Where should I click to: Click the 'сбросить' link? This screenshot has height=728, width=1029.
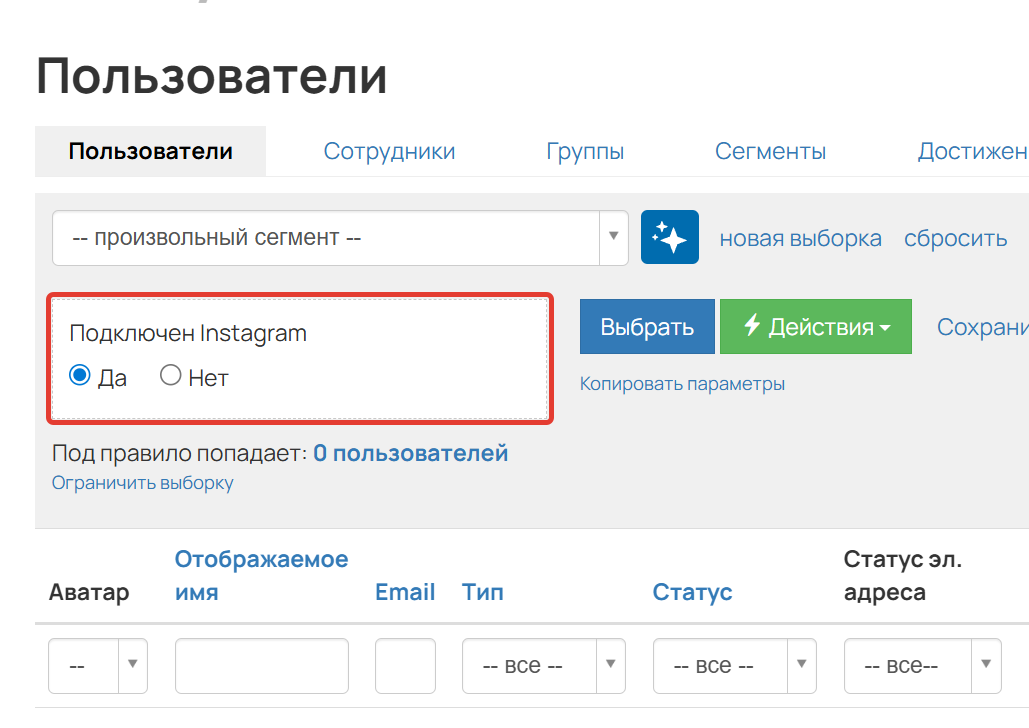coord(956,238)
